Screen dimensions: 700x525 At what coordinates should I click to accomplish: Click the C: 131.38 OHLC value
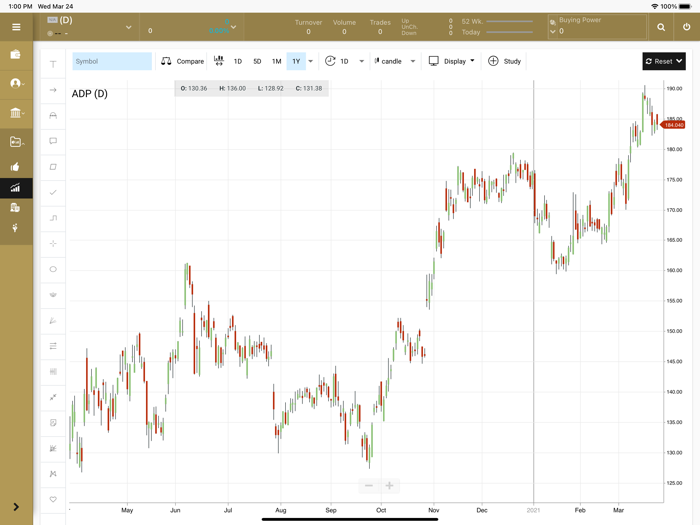coord(309,88)
